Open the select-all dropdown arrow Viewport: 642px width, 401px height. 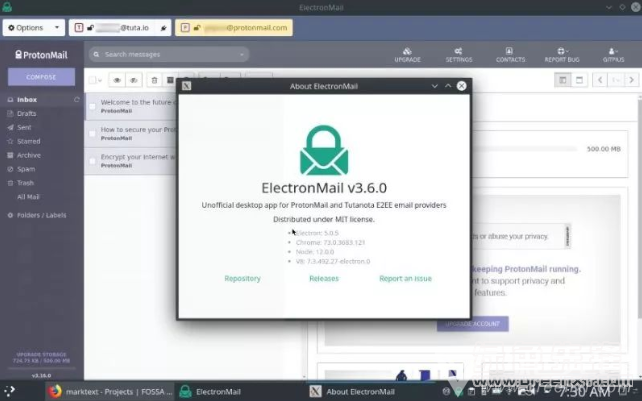point(100,80)
